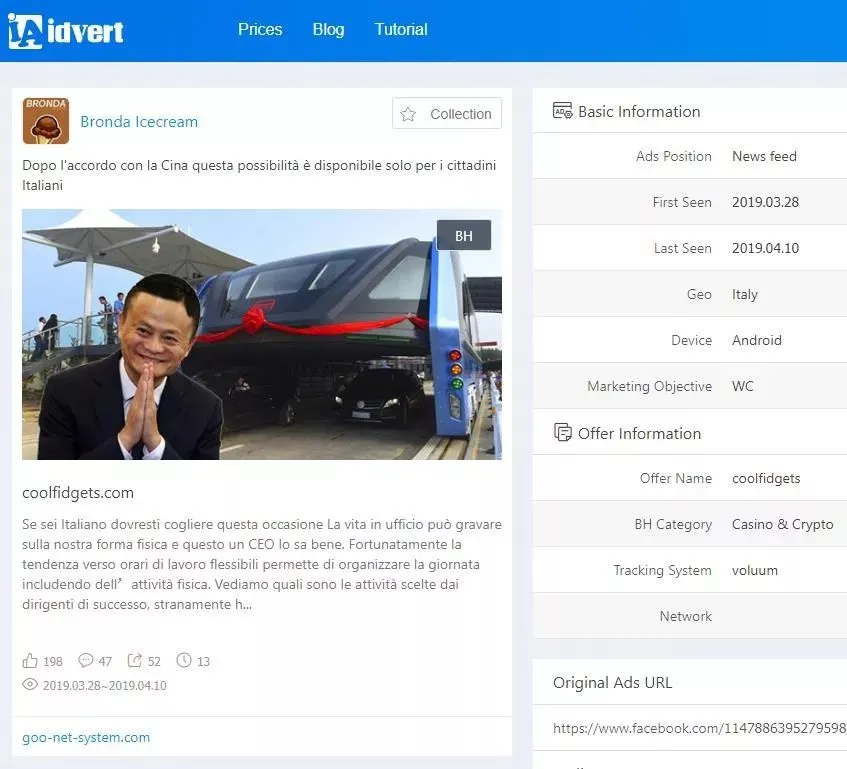Click the BH Category value Casino & Crypto
Screen dimensions: 847x769
click(783, 524)
